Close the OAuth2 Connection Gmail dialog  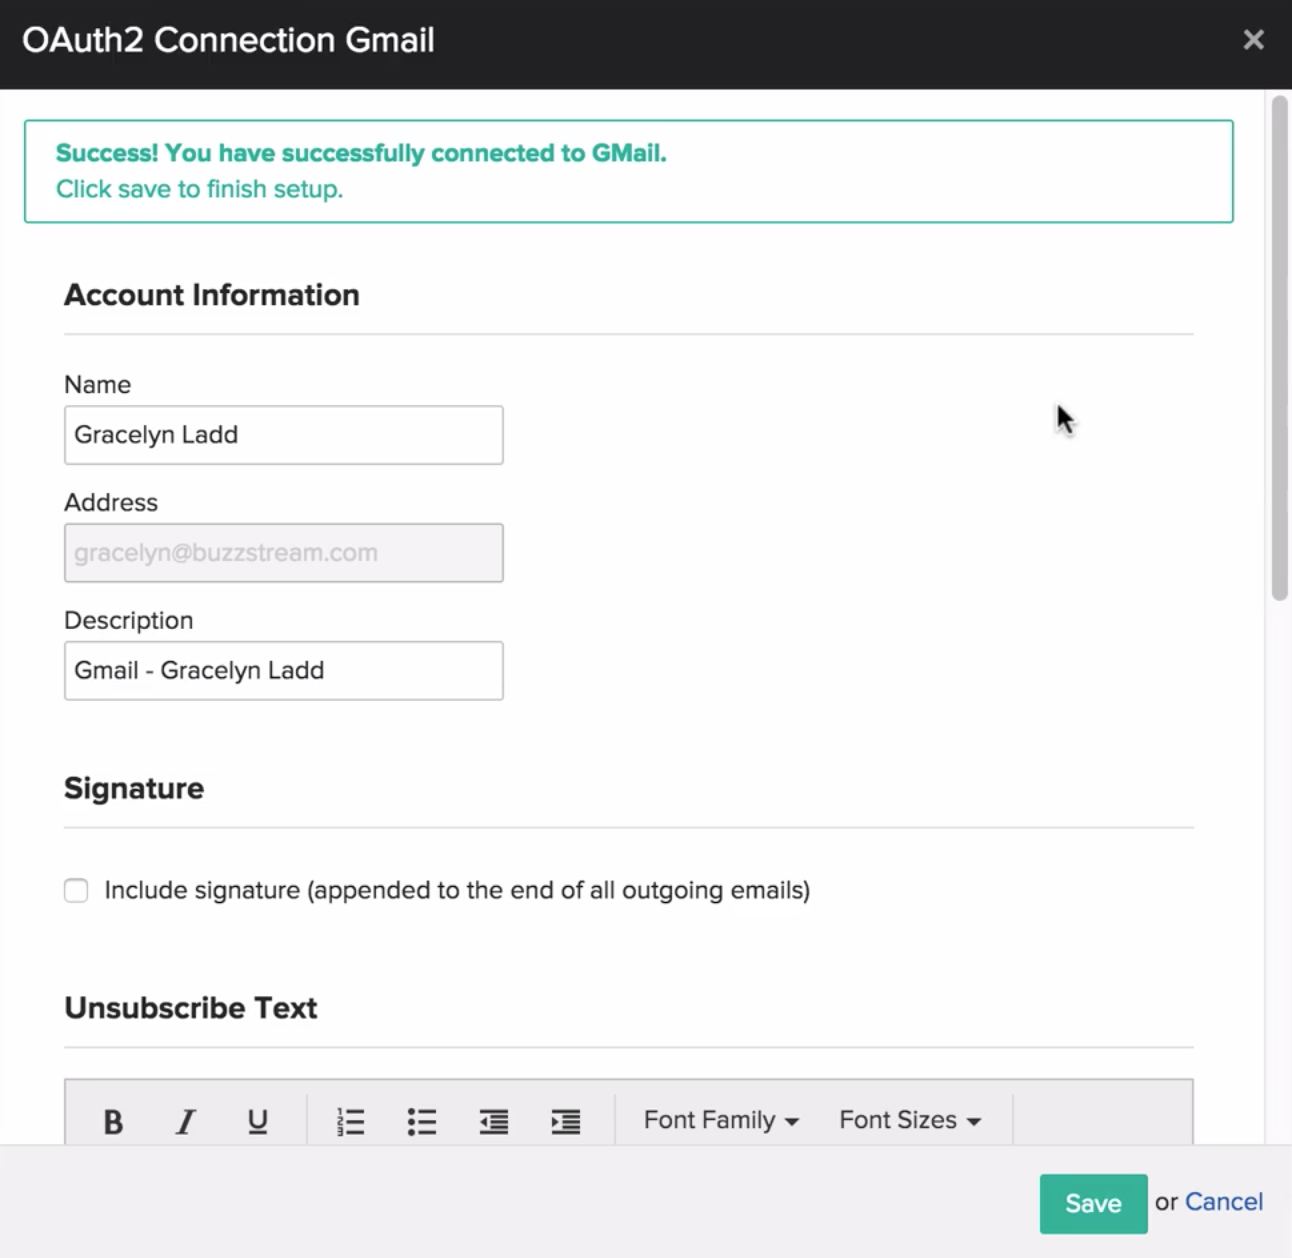tap(1253, 40)
